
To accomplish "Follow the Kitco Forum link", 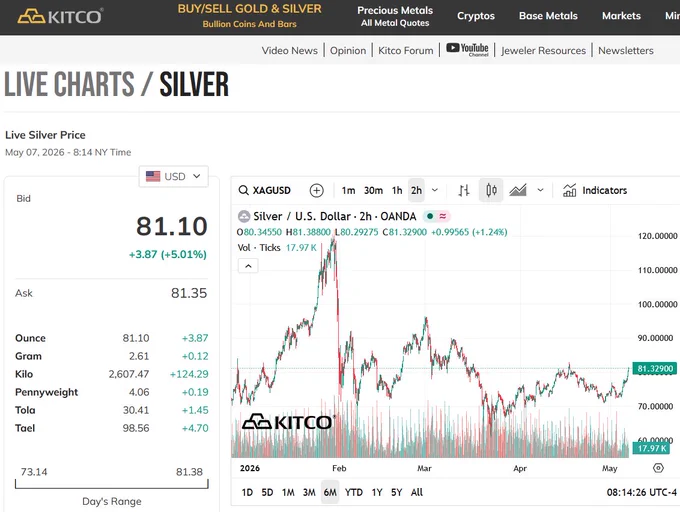I will click(x=405, y=50).
